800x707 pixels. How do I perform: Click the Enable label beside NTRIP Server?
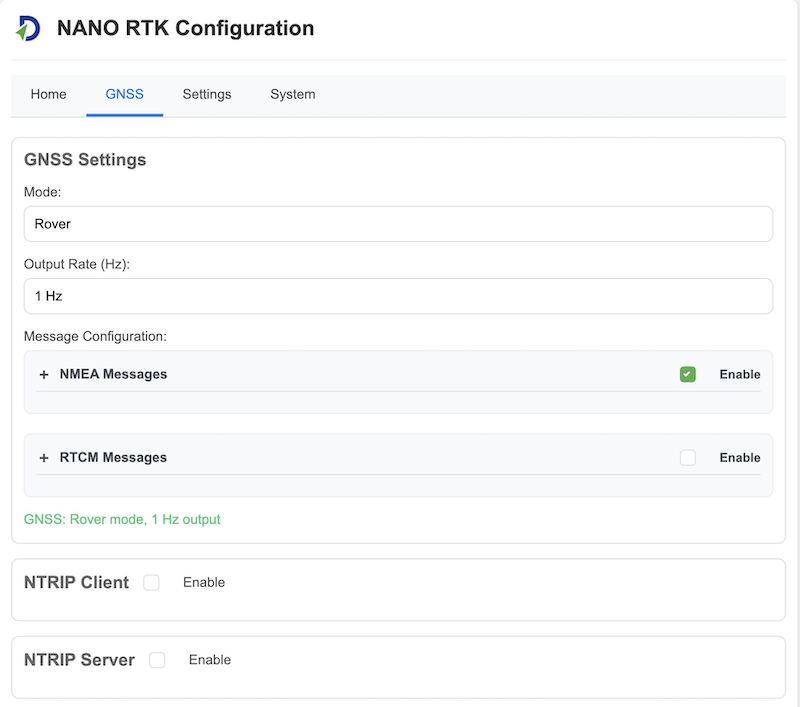pyautogui.click(x=210, y=660)
